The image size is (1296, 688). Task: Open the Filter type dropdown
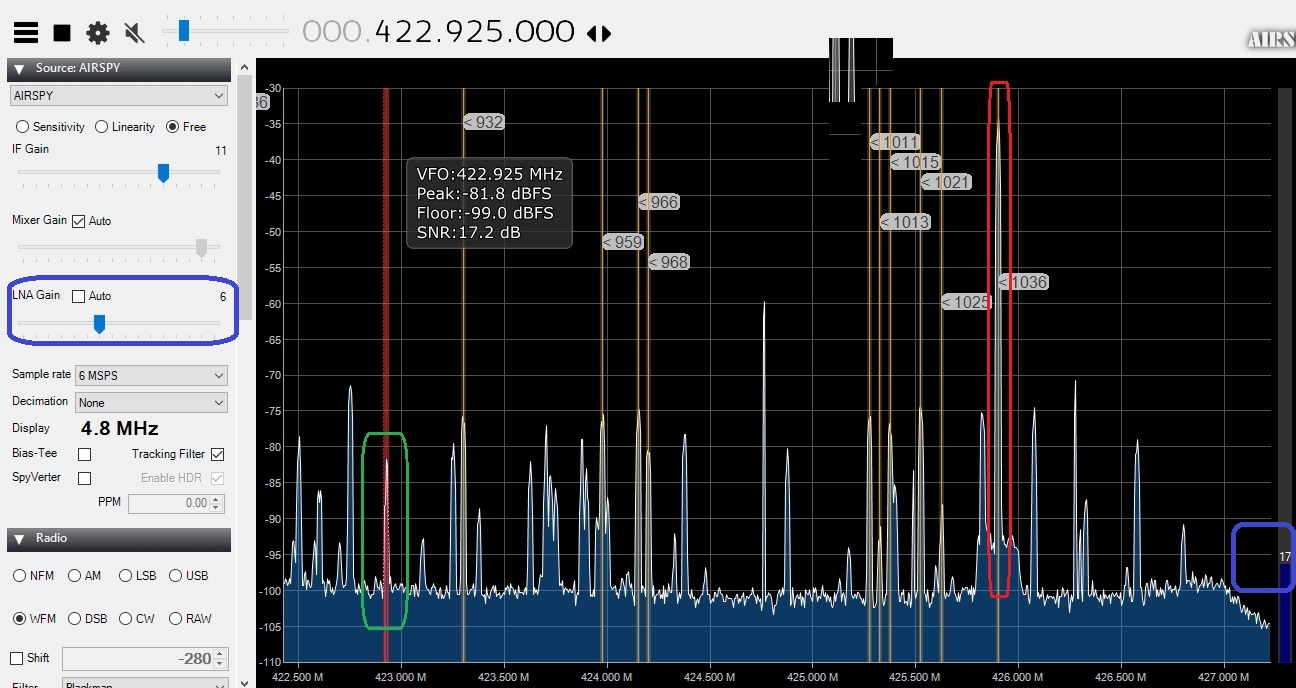point(146,683)
